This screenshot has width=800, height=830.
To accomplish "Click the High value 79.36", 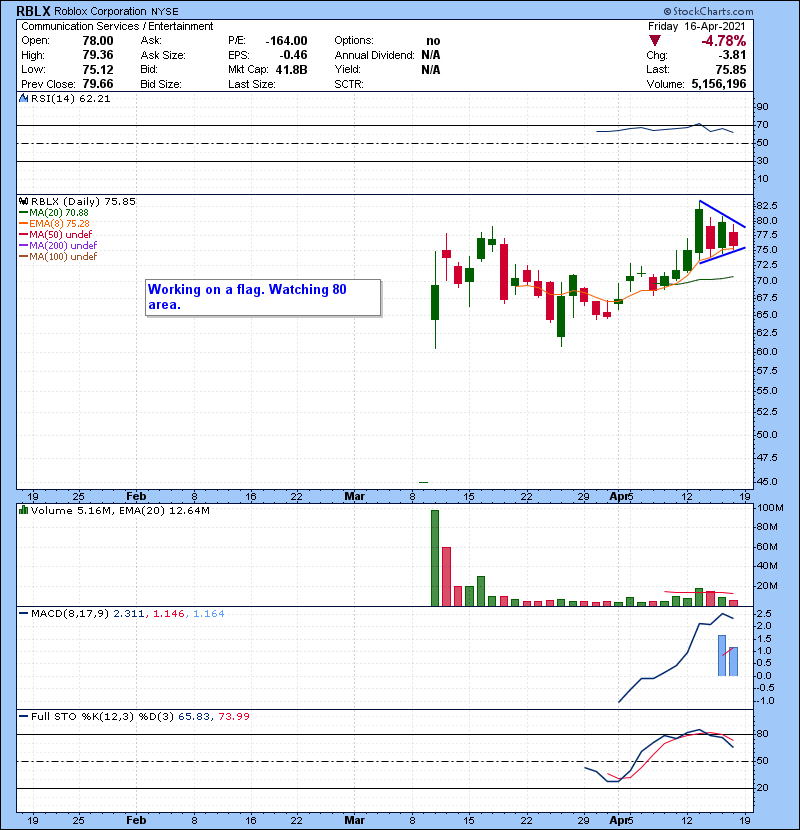I will 98,55.
